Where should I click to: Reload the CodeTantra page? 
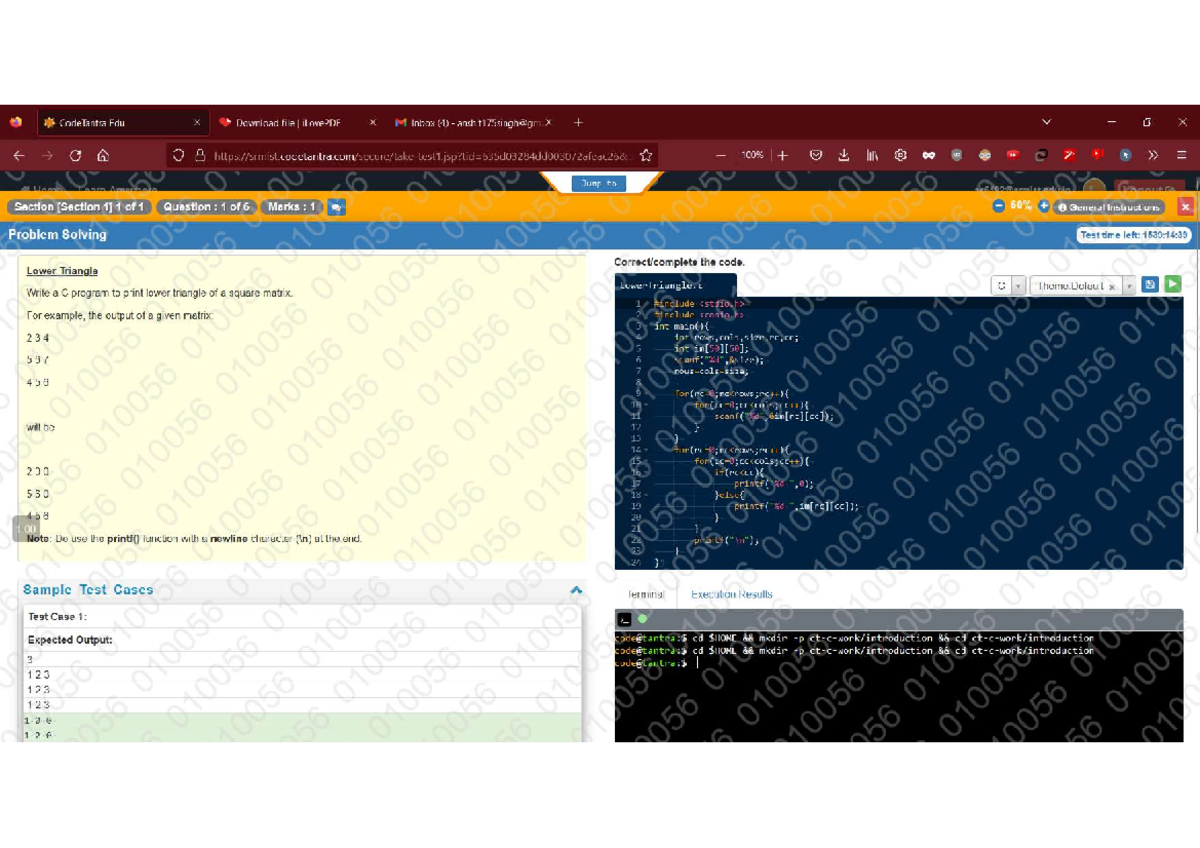[x=75, y=155]
